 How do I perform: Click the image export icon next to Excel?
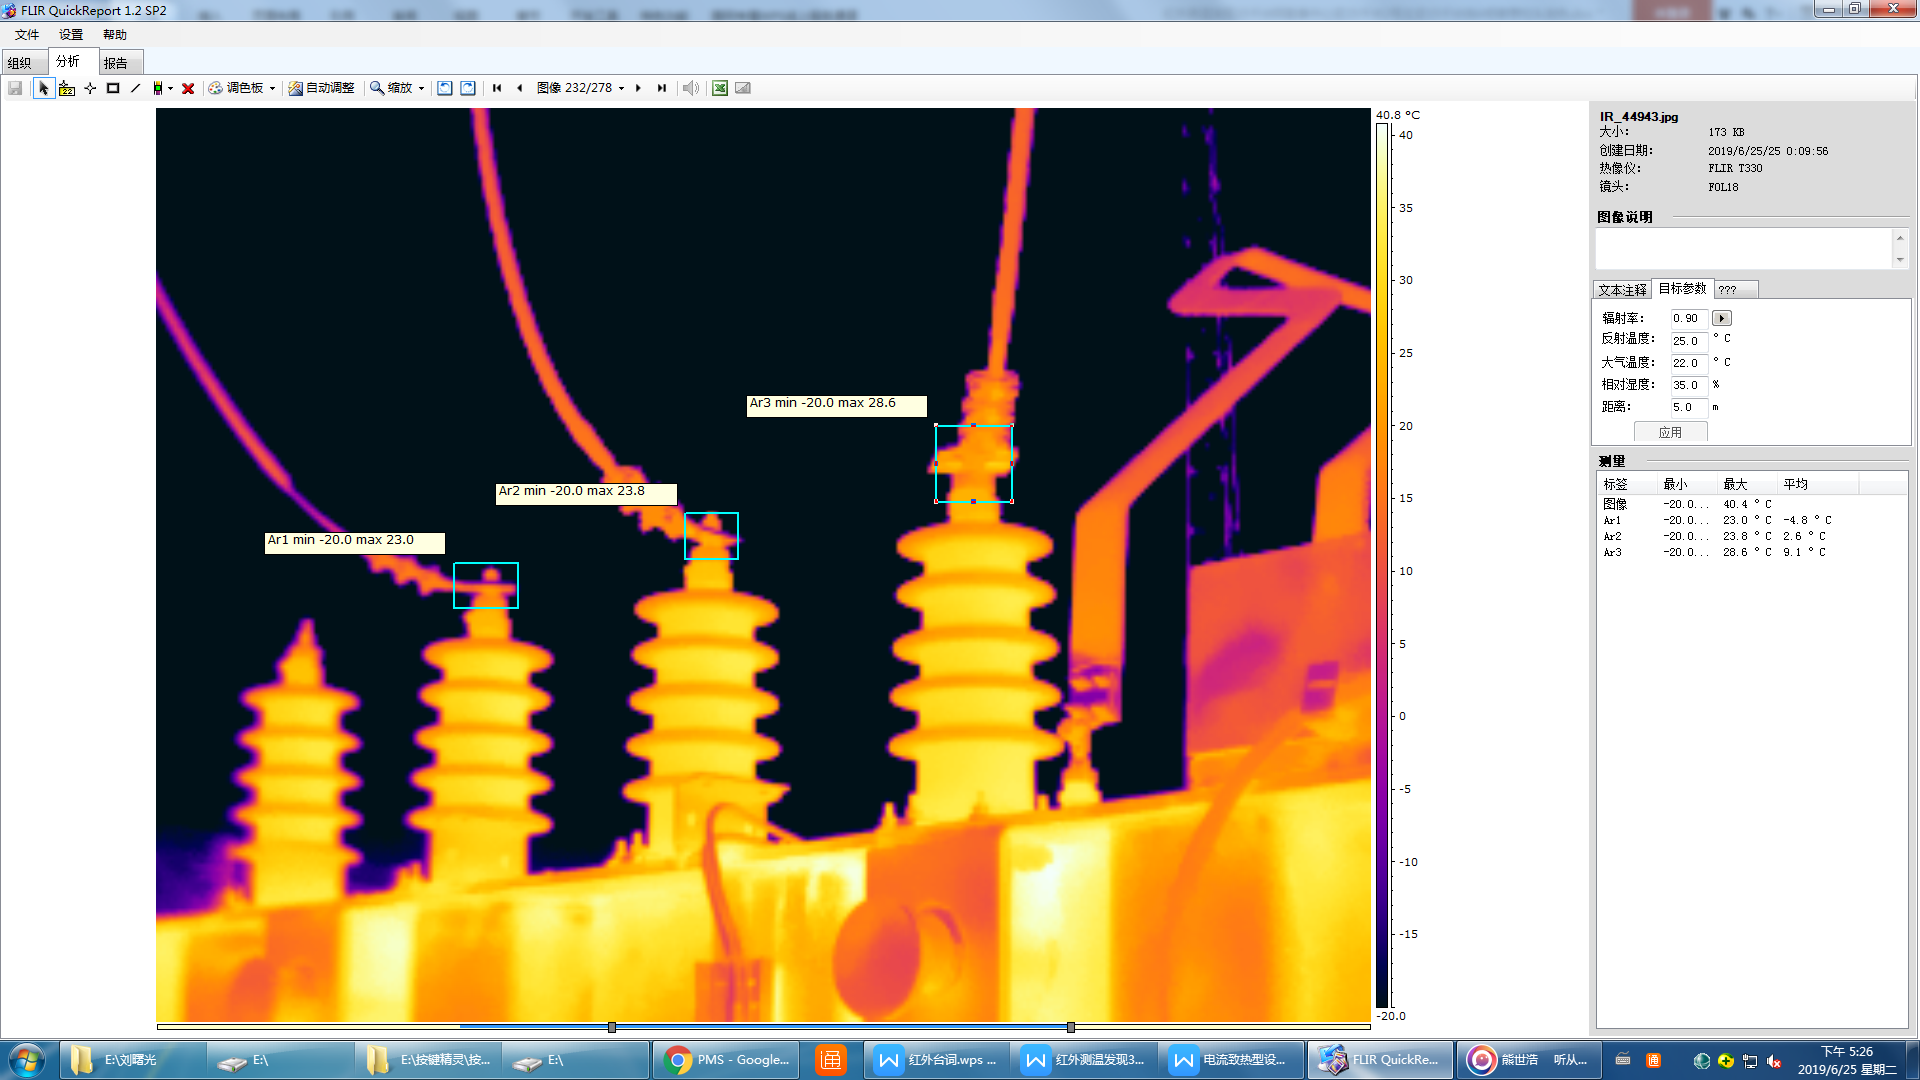tap(743, 88)
